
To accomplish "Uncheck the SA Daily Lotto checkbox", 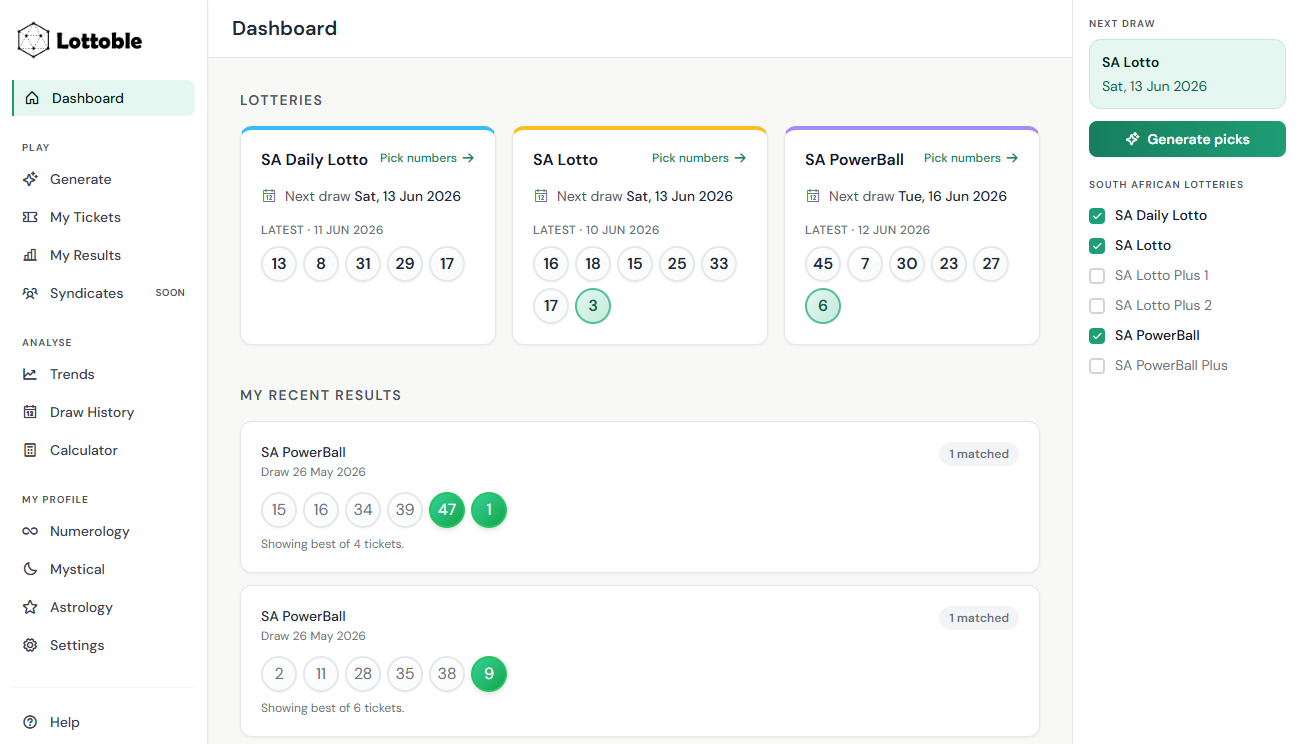I will tap(1097, 215).
